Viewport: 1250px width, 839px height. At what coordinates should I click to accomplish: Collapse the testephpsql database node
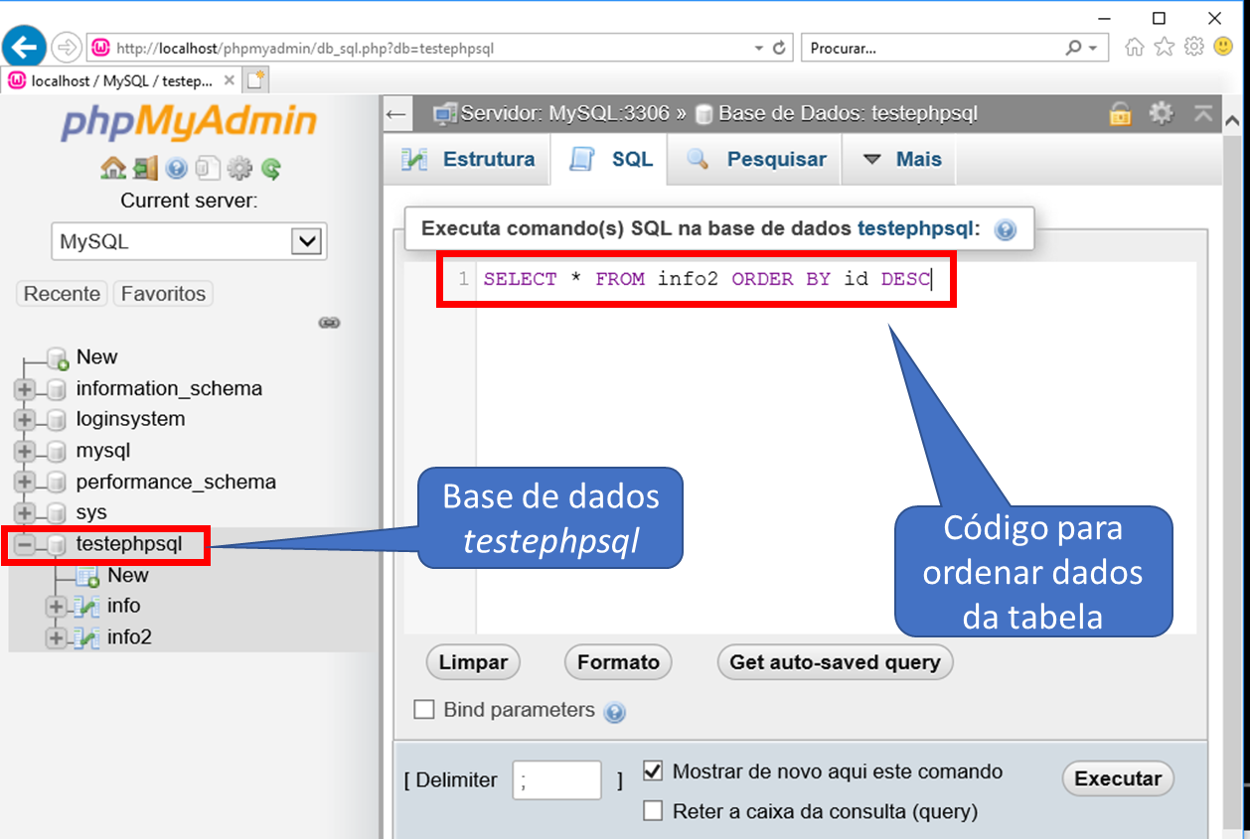tap(25, 545)
